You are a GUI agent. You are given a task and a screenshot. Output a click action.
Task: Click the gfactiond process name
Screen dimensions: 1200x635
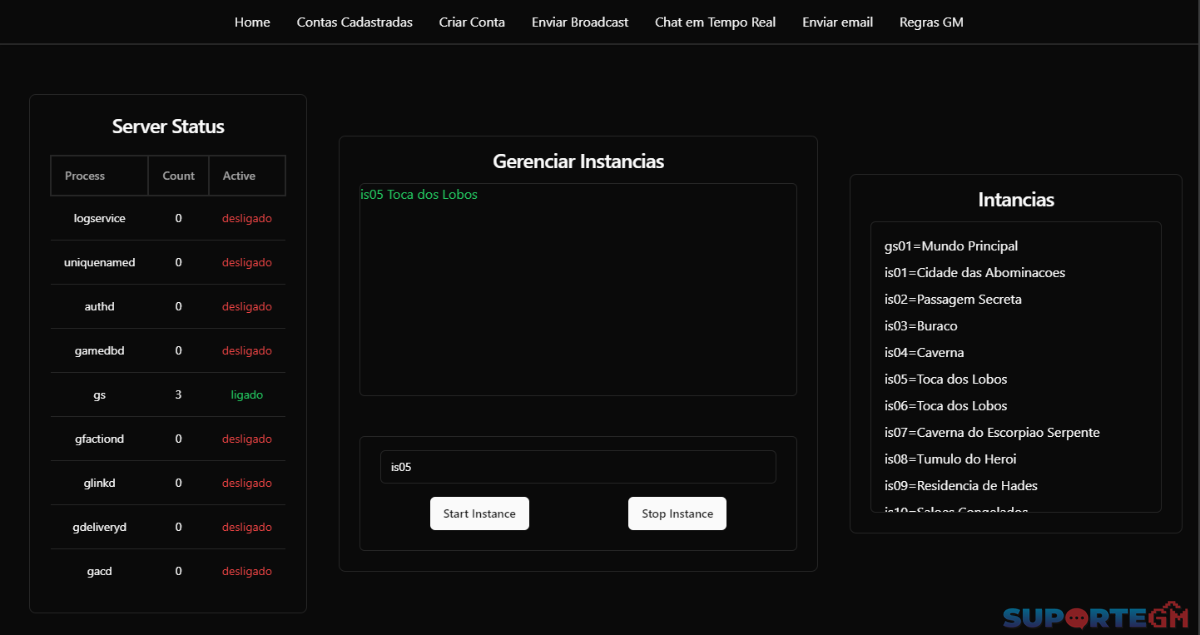point(100,439)
